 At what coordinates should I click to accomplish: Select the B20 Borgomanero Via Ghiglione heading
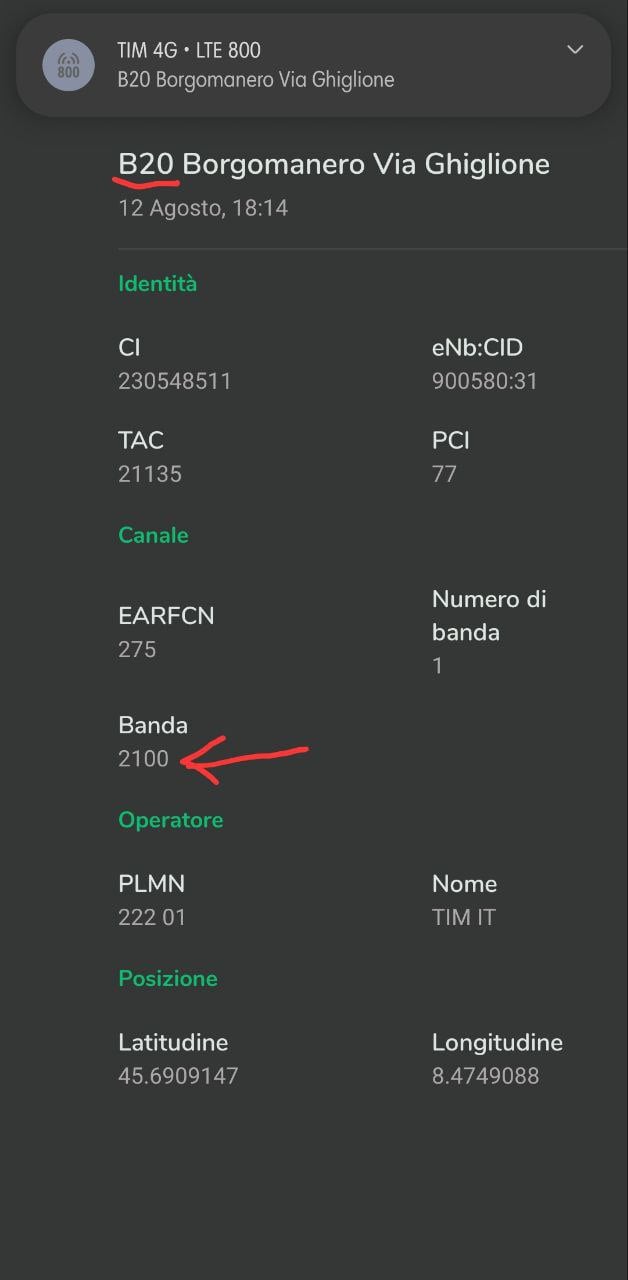[334, 164]
